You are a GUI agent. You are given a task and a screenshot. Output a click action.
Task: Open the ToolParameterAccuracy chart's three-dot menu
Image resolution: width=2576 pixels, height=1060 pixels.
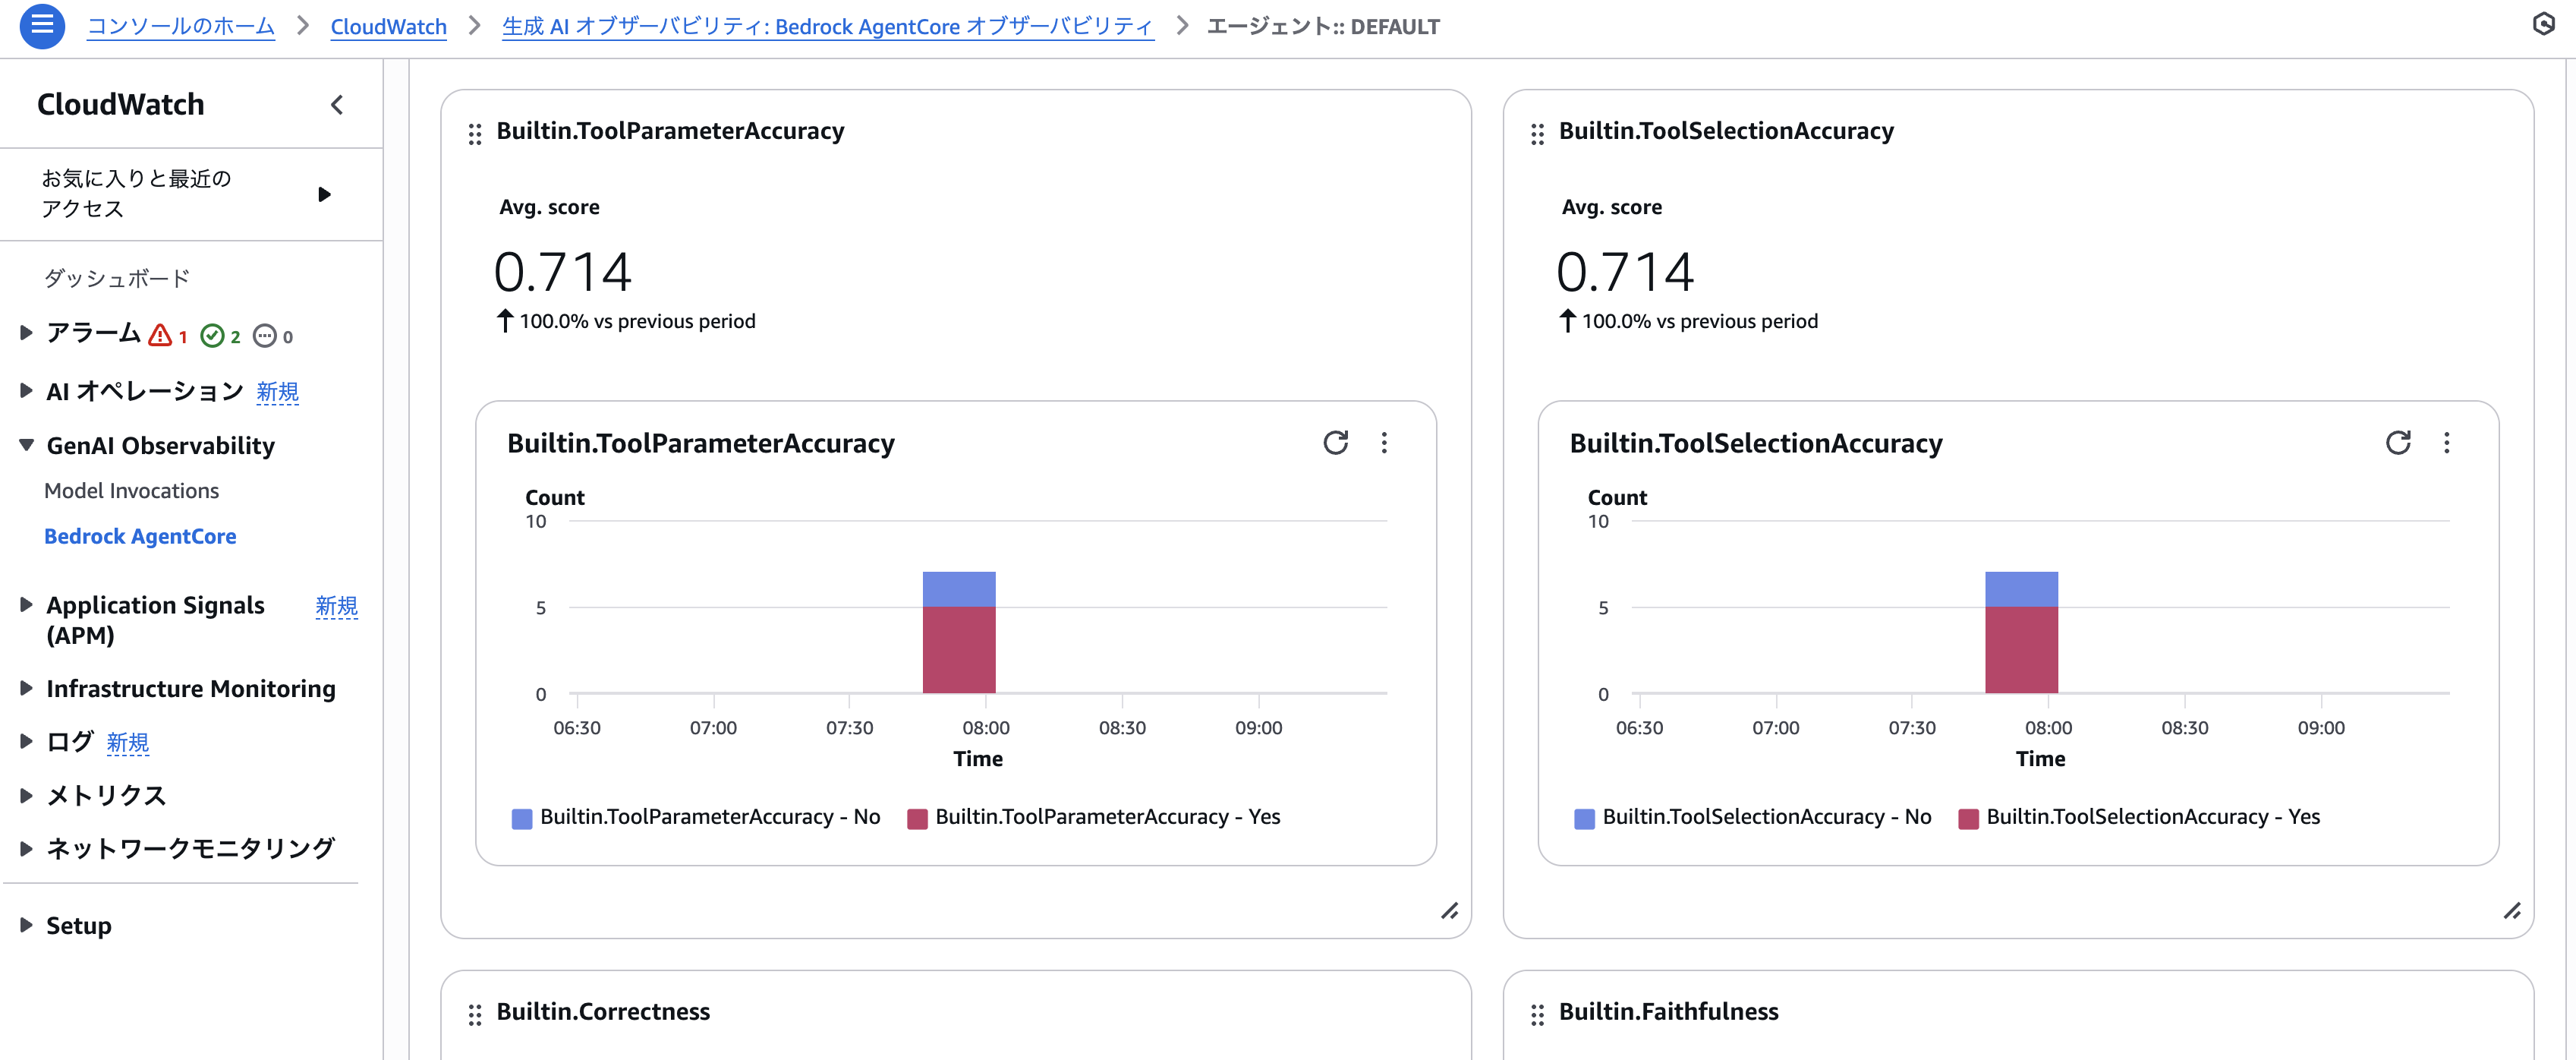[1384, 443]
